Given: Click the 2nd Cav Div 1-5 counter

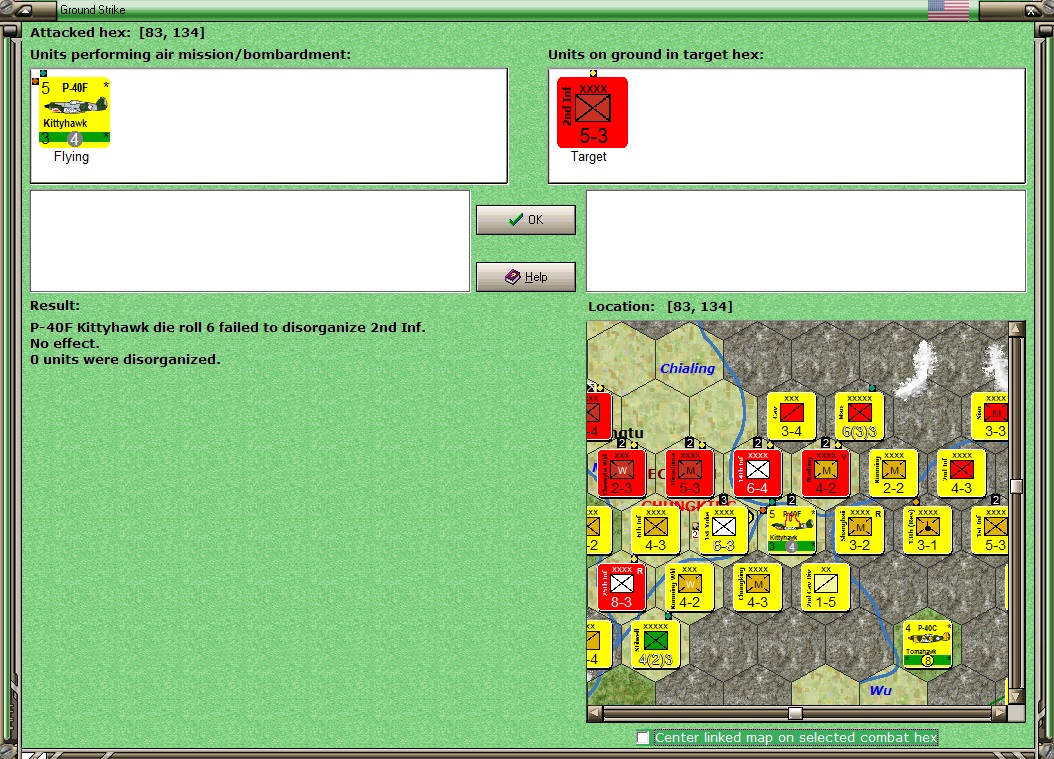Looking at the screenshot, I should coord(825,588).
